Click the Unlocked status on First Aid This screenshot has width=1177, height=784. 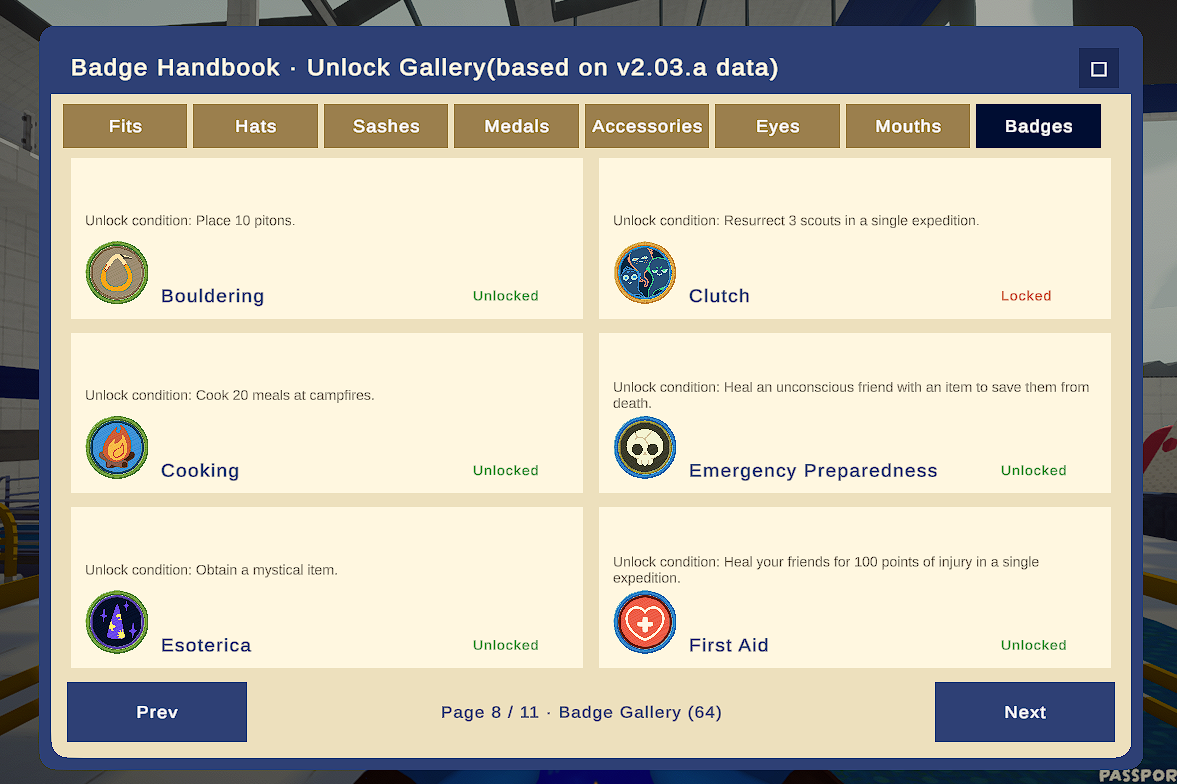(x=1033, y=645)
